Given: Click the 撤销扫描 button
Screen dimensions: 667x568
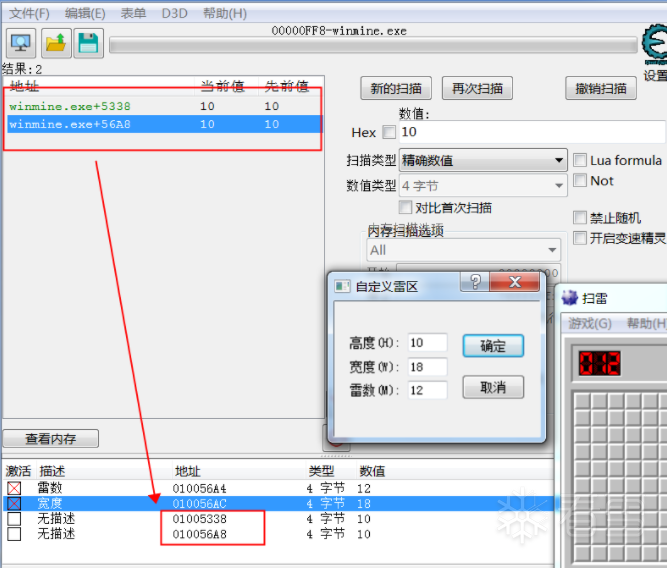Looking at the screenshot, I should tap(601, 88).
